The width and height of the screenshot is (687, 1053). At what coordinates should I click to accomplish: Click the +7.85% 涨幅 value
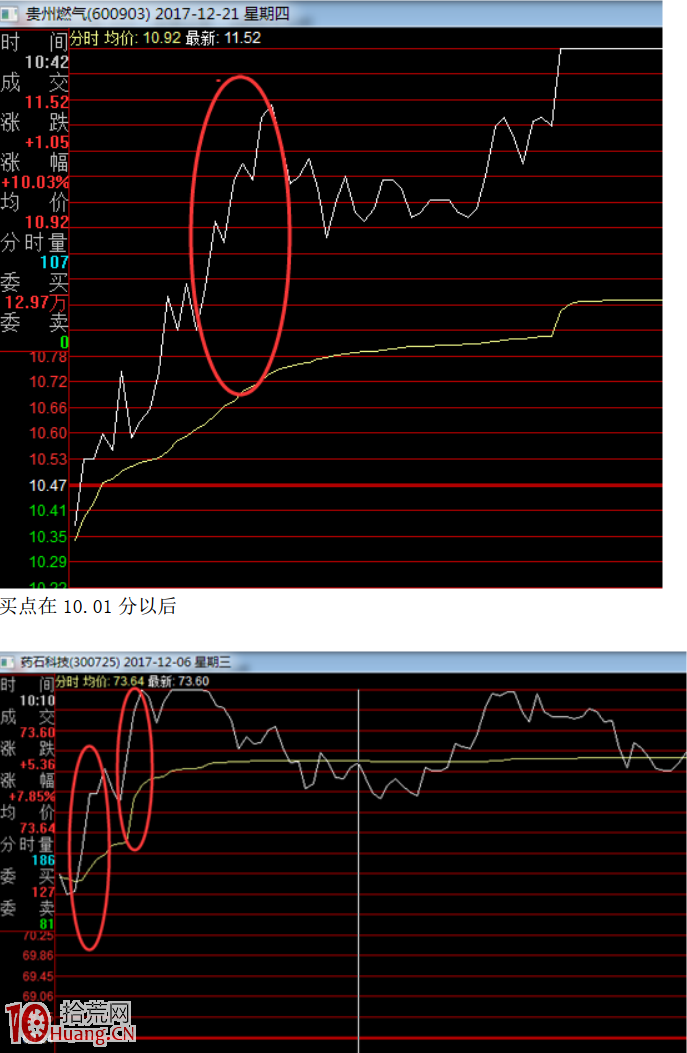point(28,796)
